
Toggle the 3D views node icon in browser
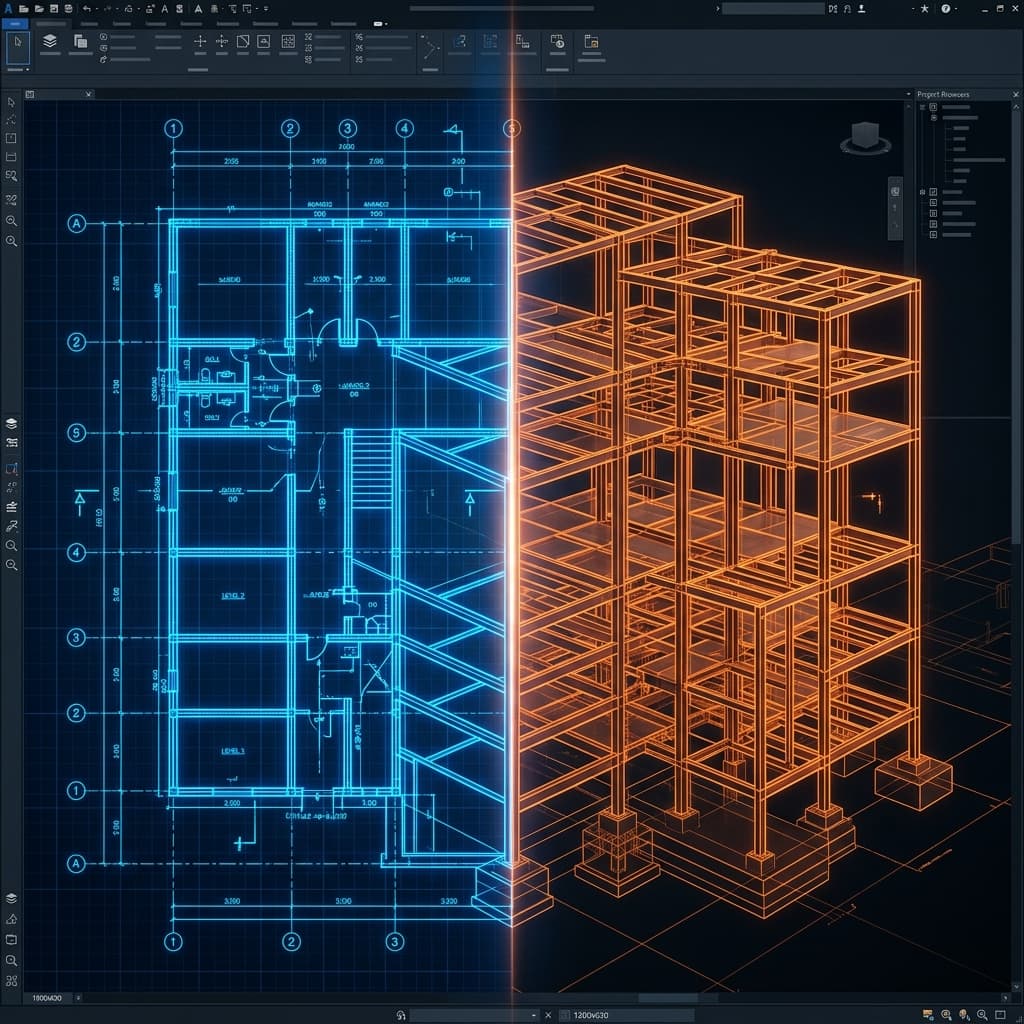pos(933,192)
